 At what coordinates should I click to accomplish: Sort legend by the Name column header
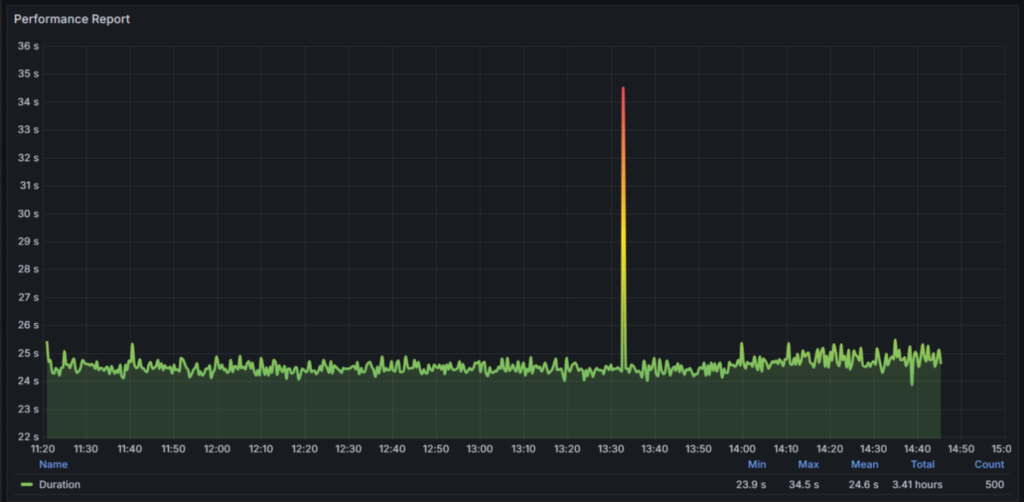pyautogui.click(x=53, y=464)
